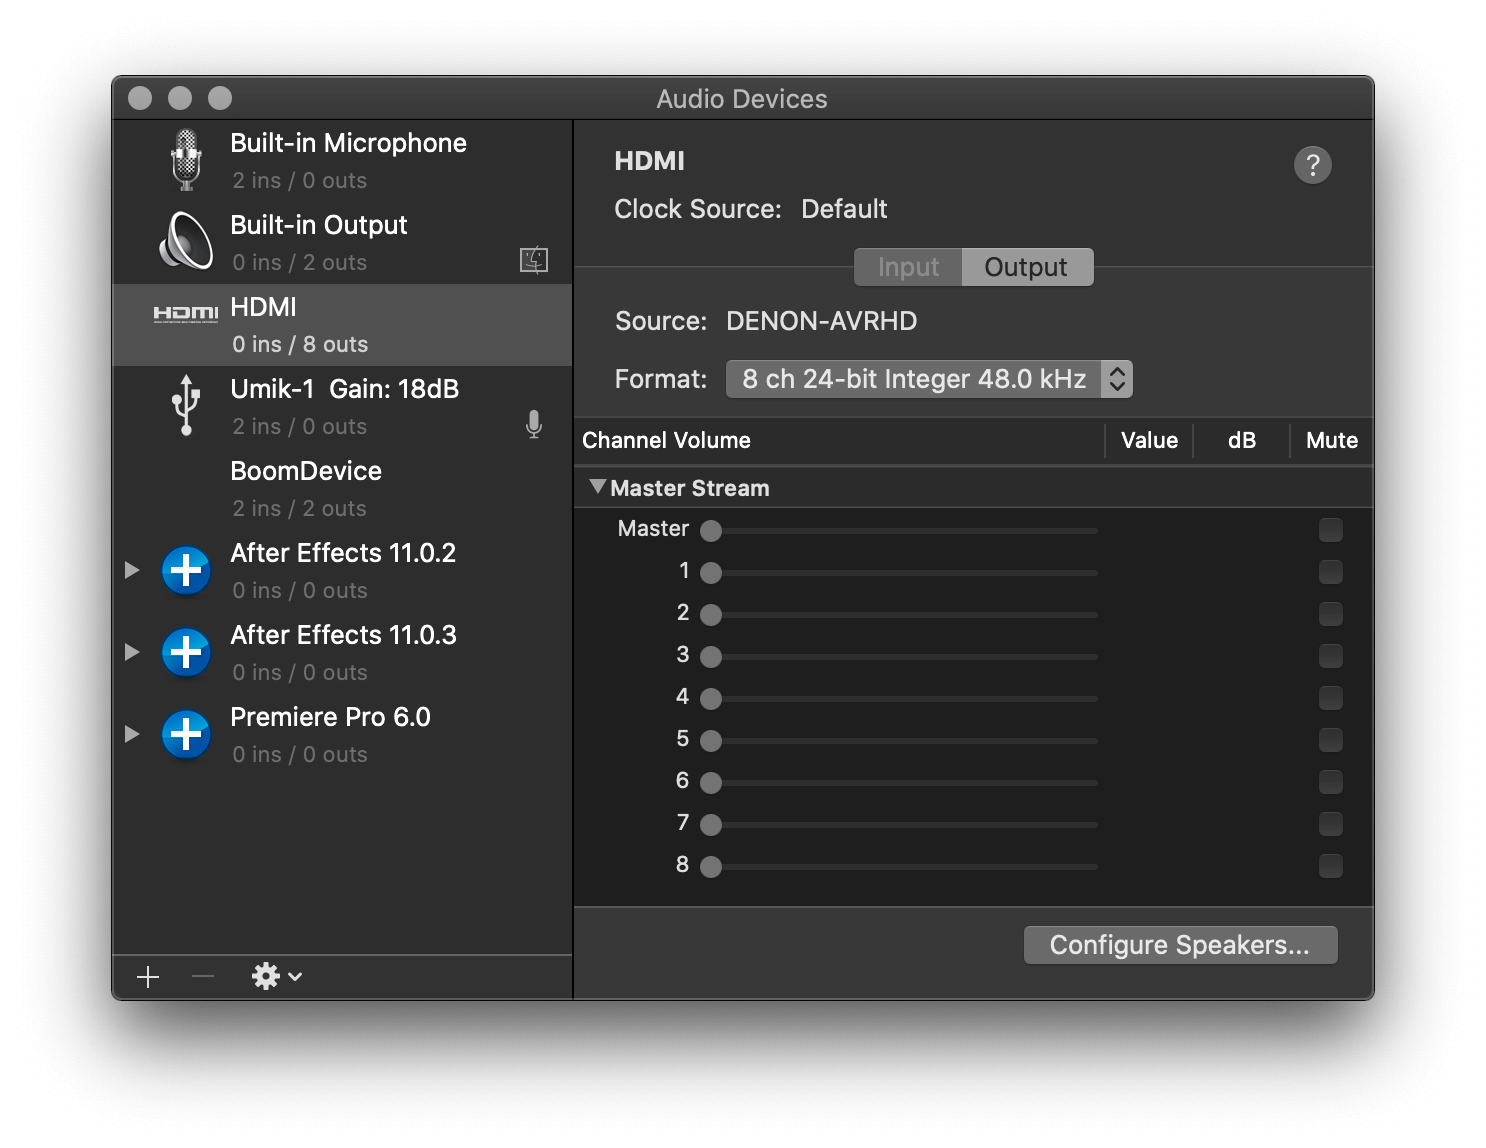The width and height of the screenshot is (1486, 1148).
Task: Click channel 8 volume slider knob
Action: tap(711, 867)
